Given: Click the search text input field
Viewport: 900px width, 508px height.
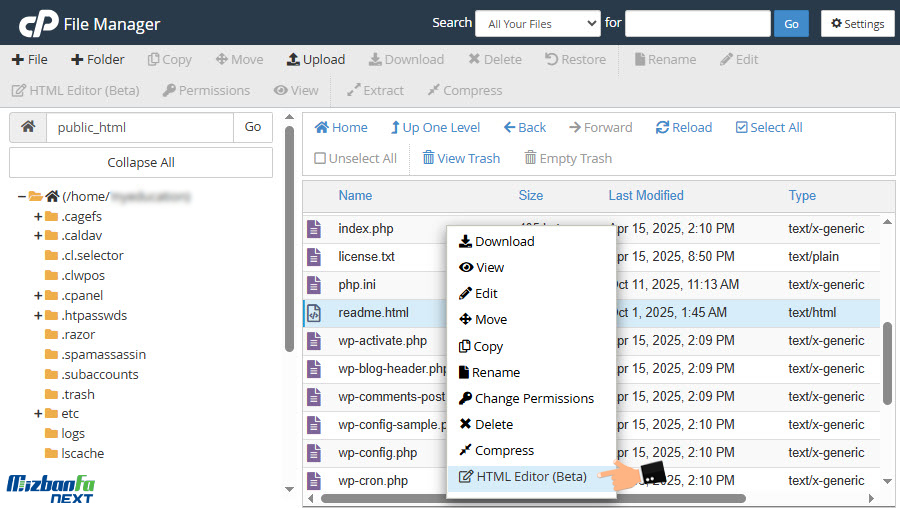Looking at the screenshot, I should [x=697, y=24].
